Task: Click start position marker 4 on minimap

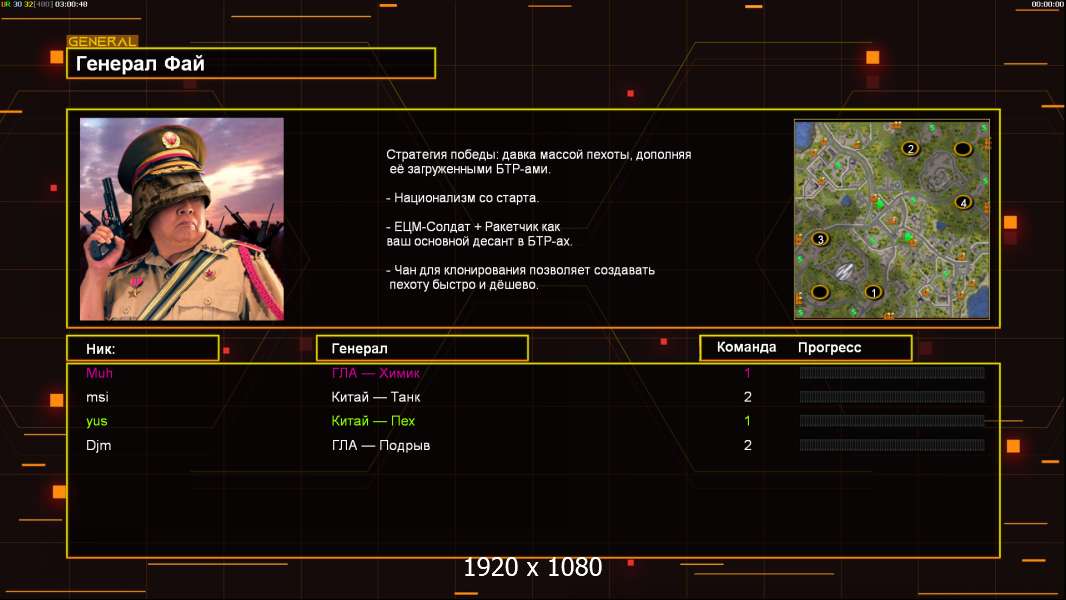Action: coord(963,202)
